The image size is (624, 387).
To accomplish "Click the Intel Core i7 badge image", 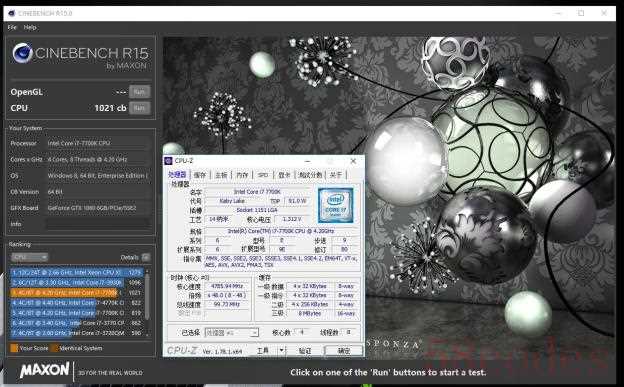I will 335,205.
